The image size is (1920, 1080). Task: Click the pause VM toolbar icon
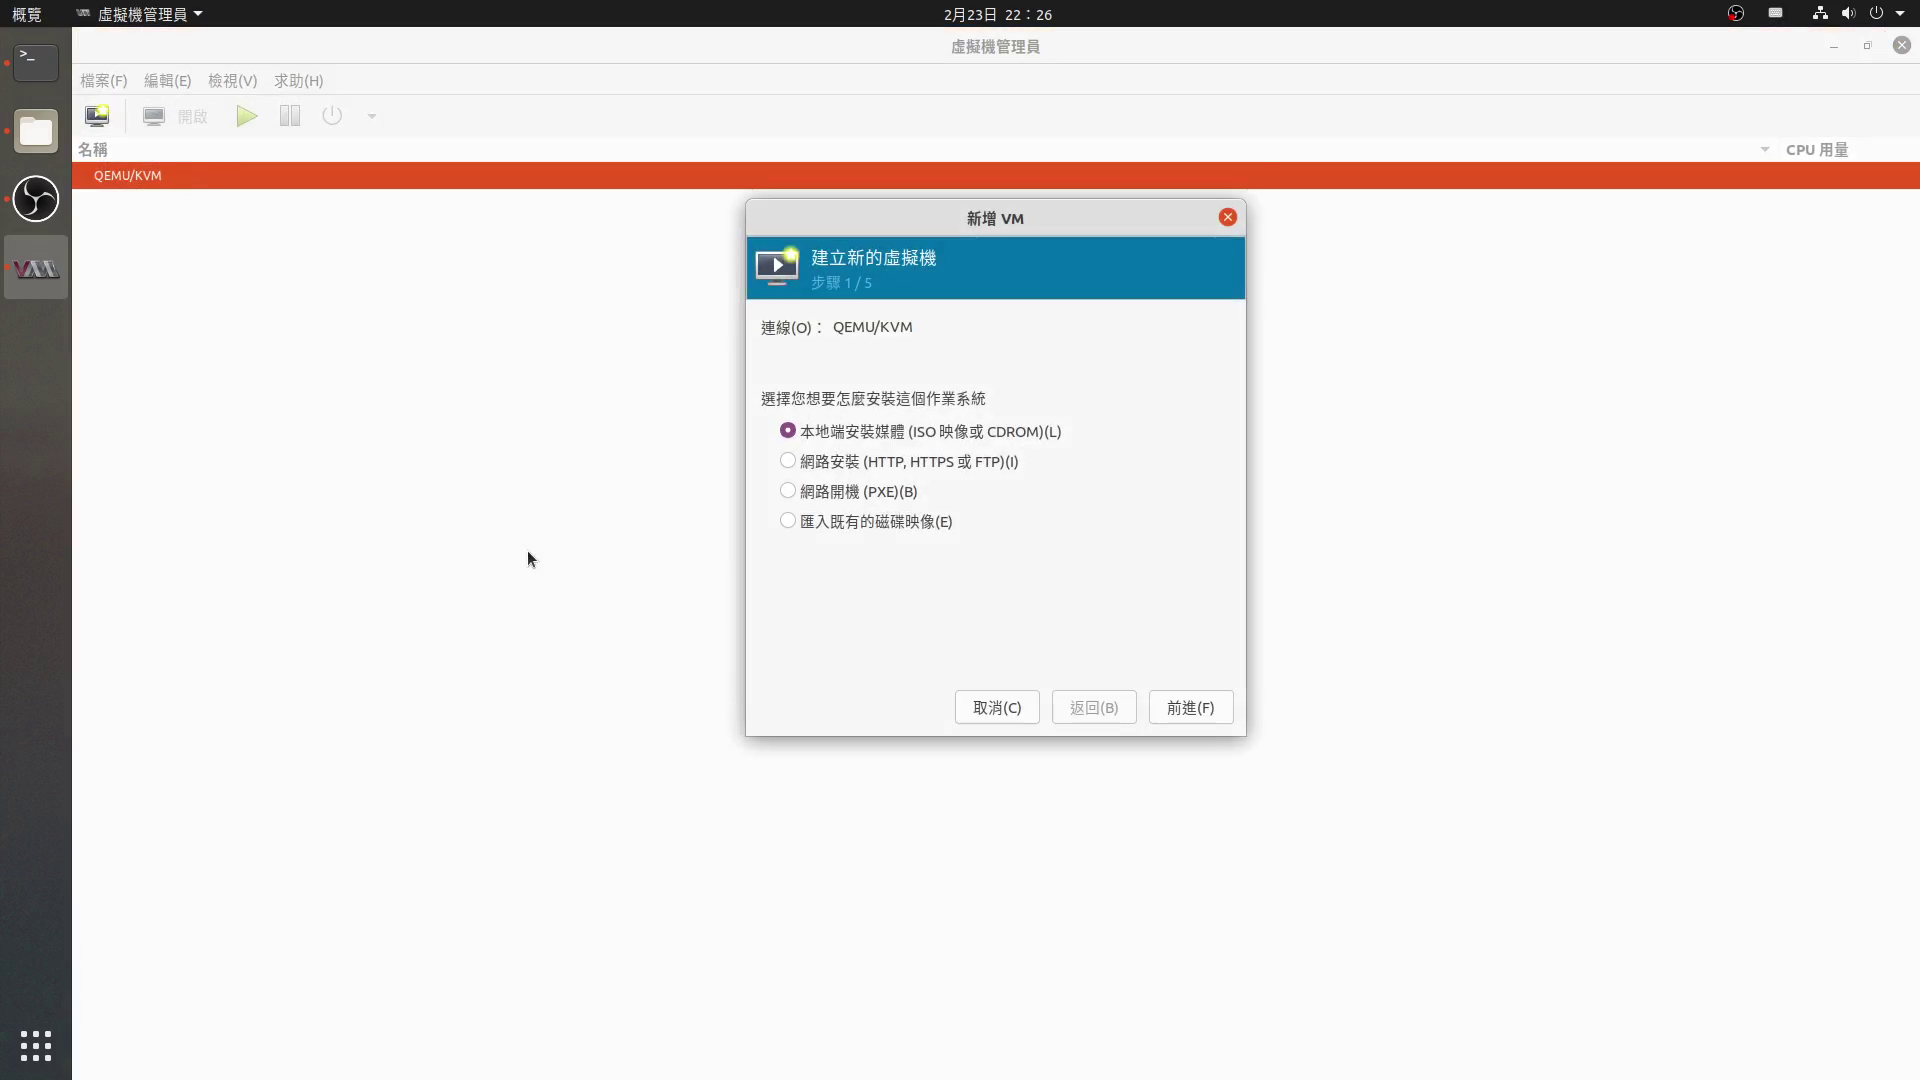tap(290, 116)
